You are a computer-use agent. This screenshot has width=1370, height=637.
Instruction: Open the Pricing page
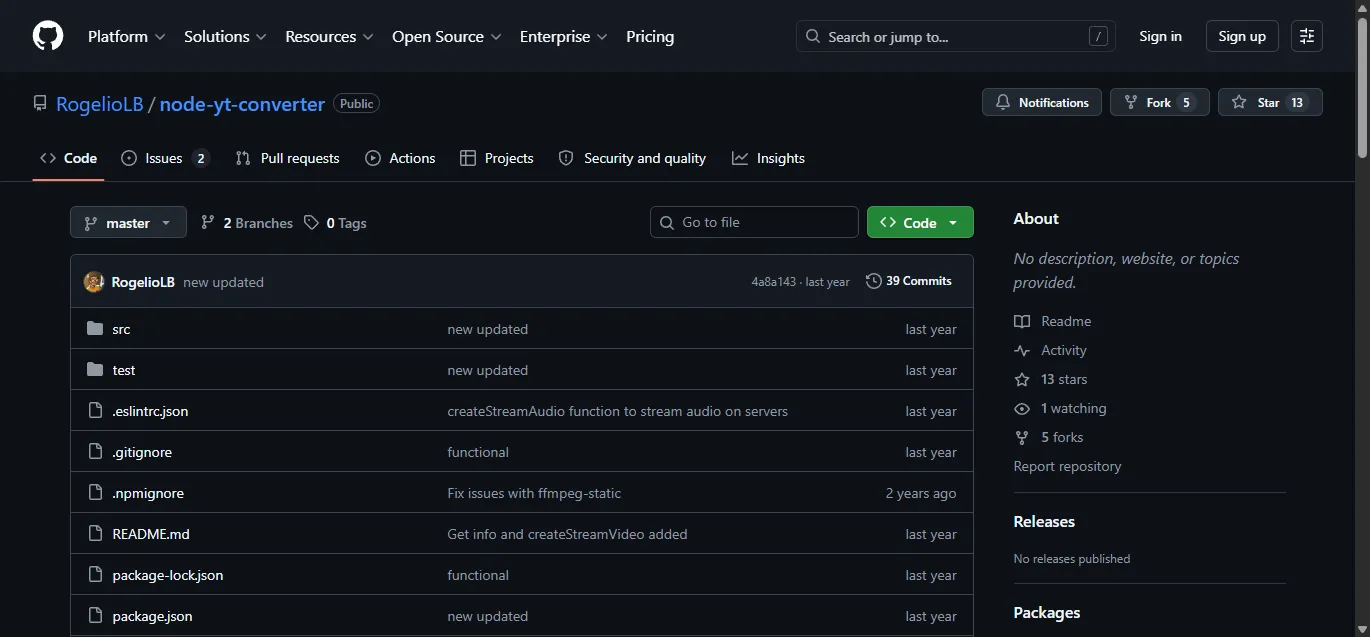pos(650,36)
